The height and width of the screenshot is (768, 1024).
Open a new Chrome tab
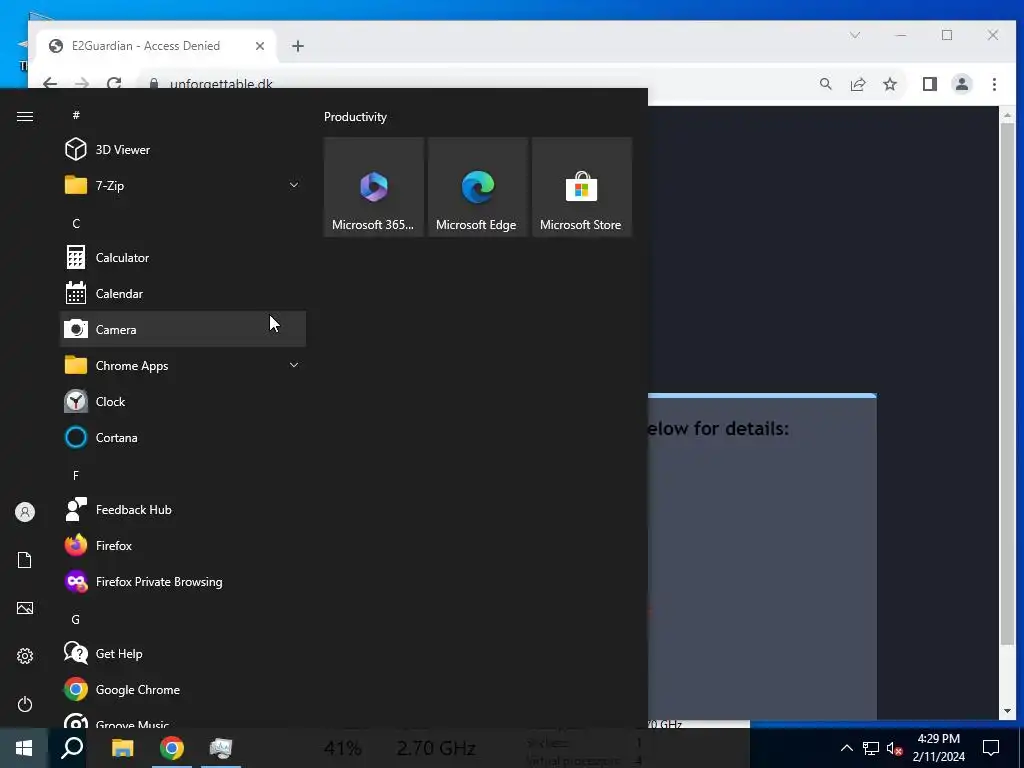(x=298, y=46)
